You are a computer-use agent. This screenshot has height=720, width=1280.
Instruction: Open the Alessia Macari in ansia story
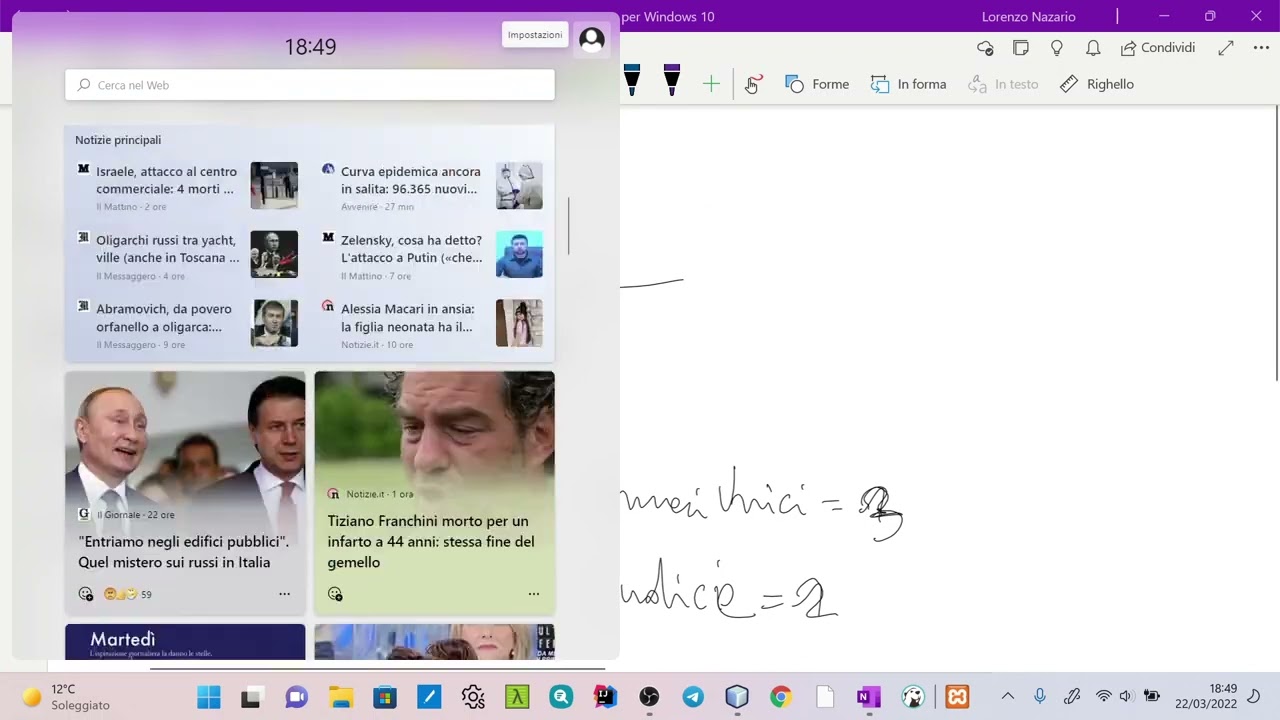coord(407,318)
